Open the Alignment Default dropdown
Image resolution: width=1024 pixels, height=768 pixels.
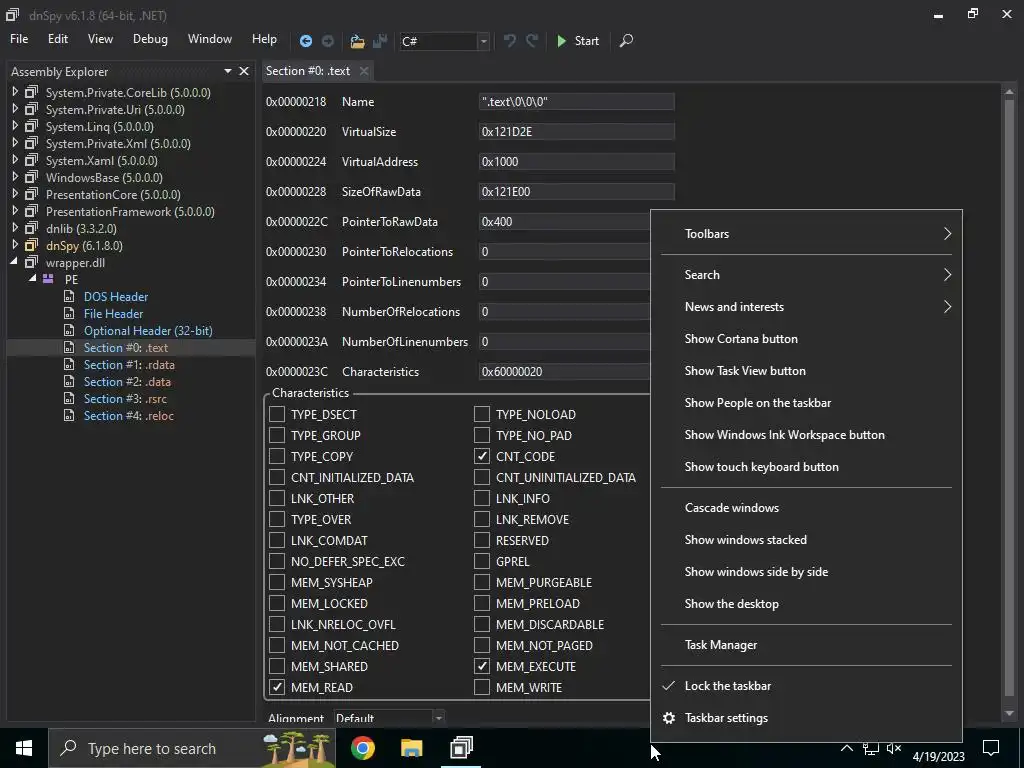(x=389, y=717)
